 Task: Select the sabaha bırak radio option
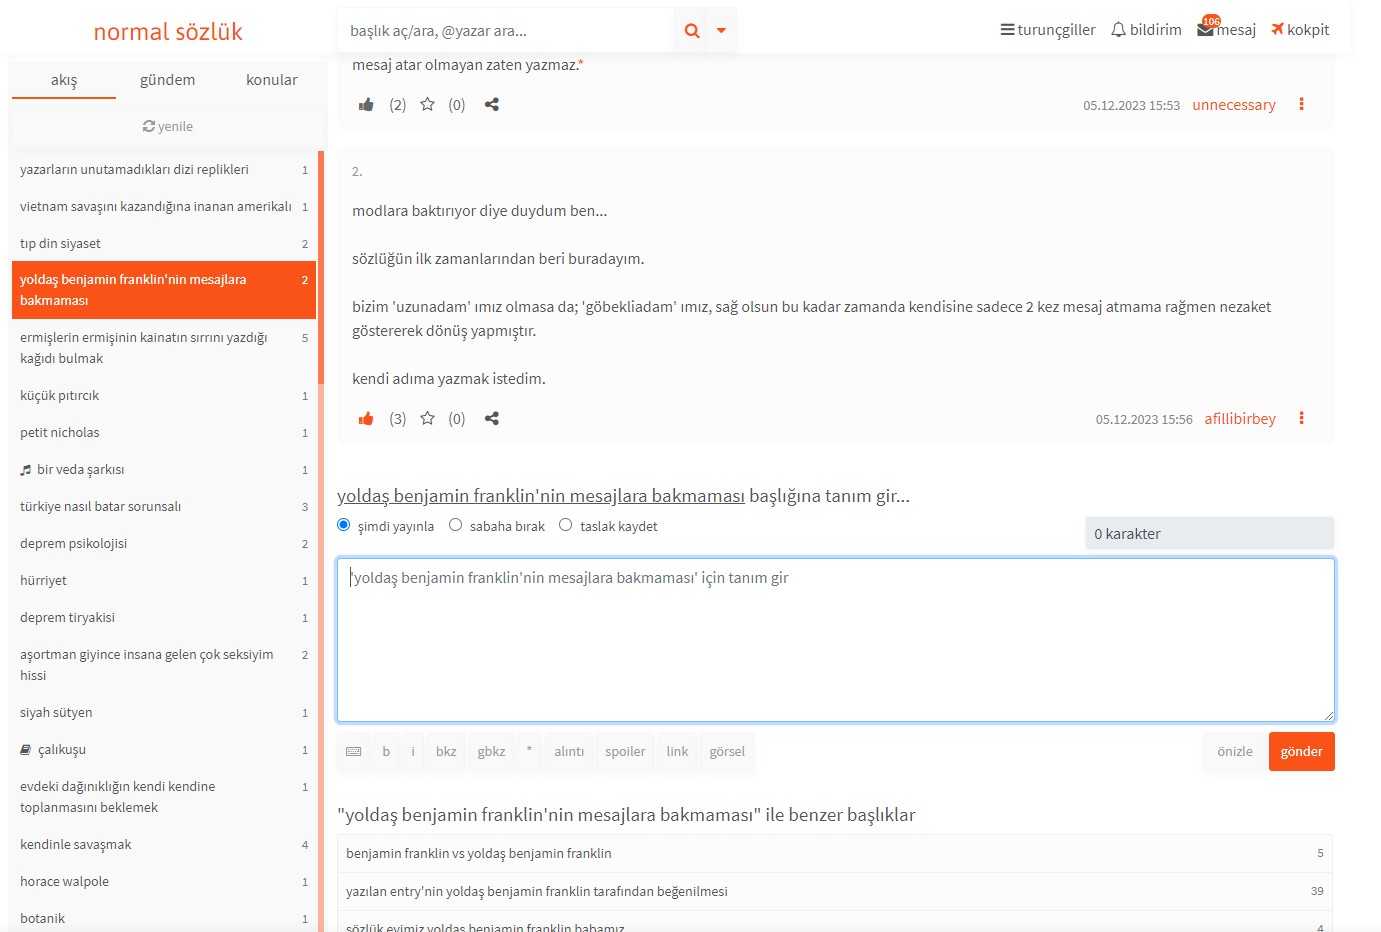pos(456,525)
